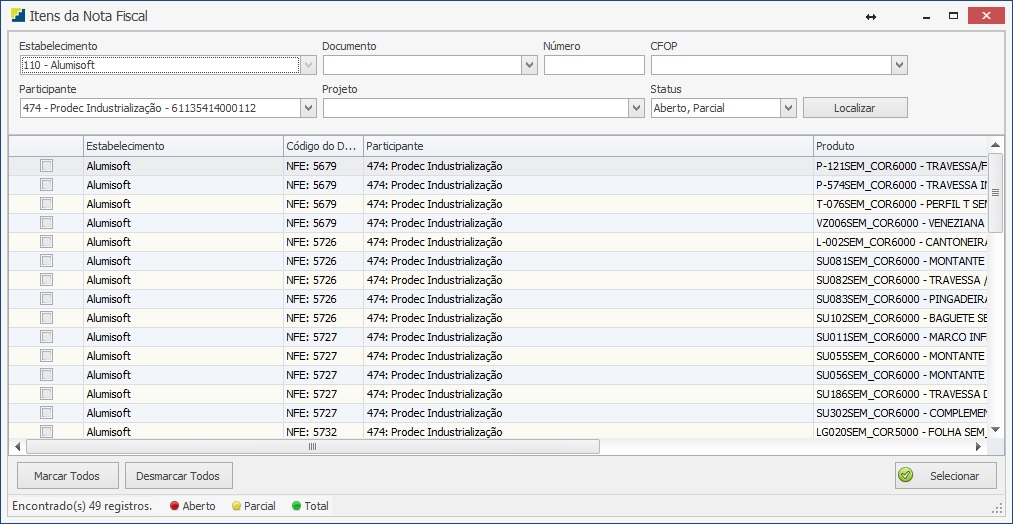Image resolution: width=1013 pixels, height=524 pixels.
Task: Expand the Documento dropdown
Action: tap(529, 65)
